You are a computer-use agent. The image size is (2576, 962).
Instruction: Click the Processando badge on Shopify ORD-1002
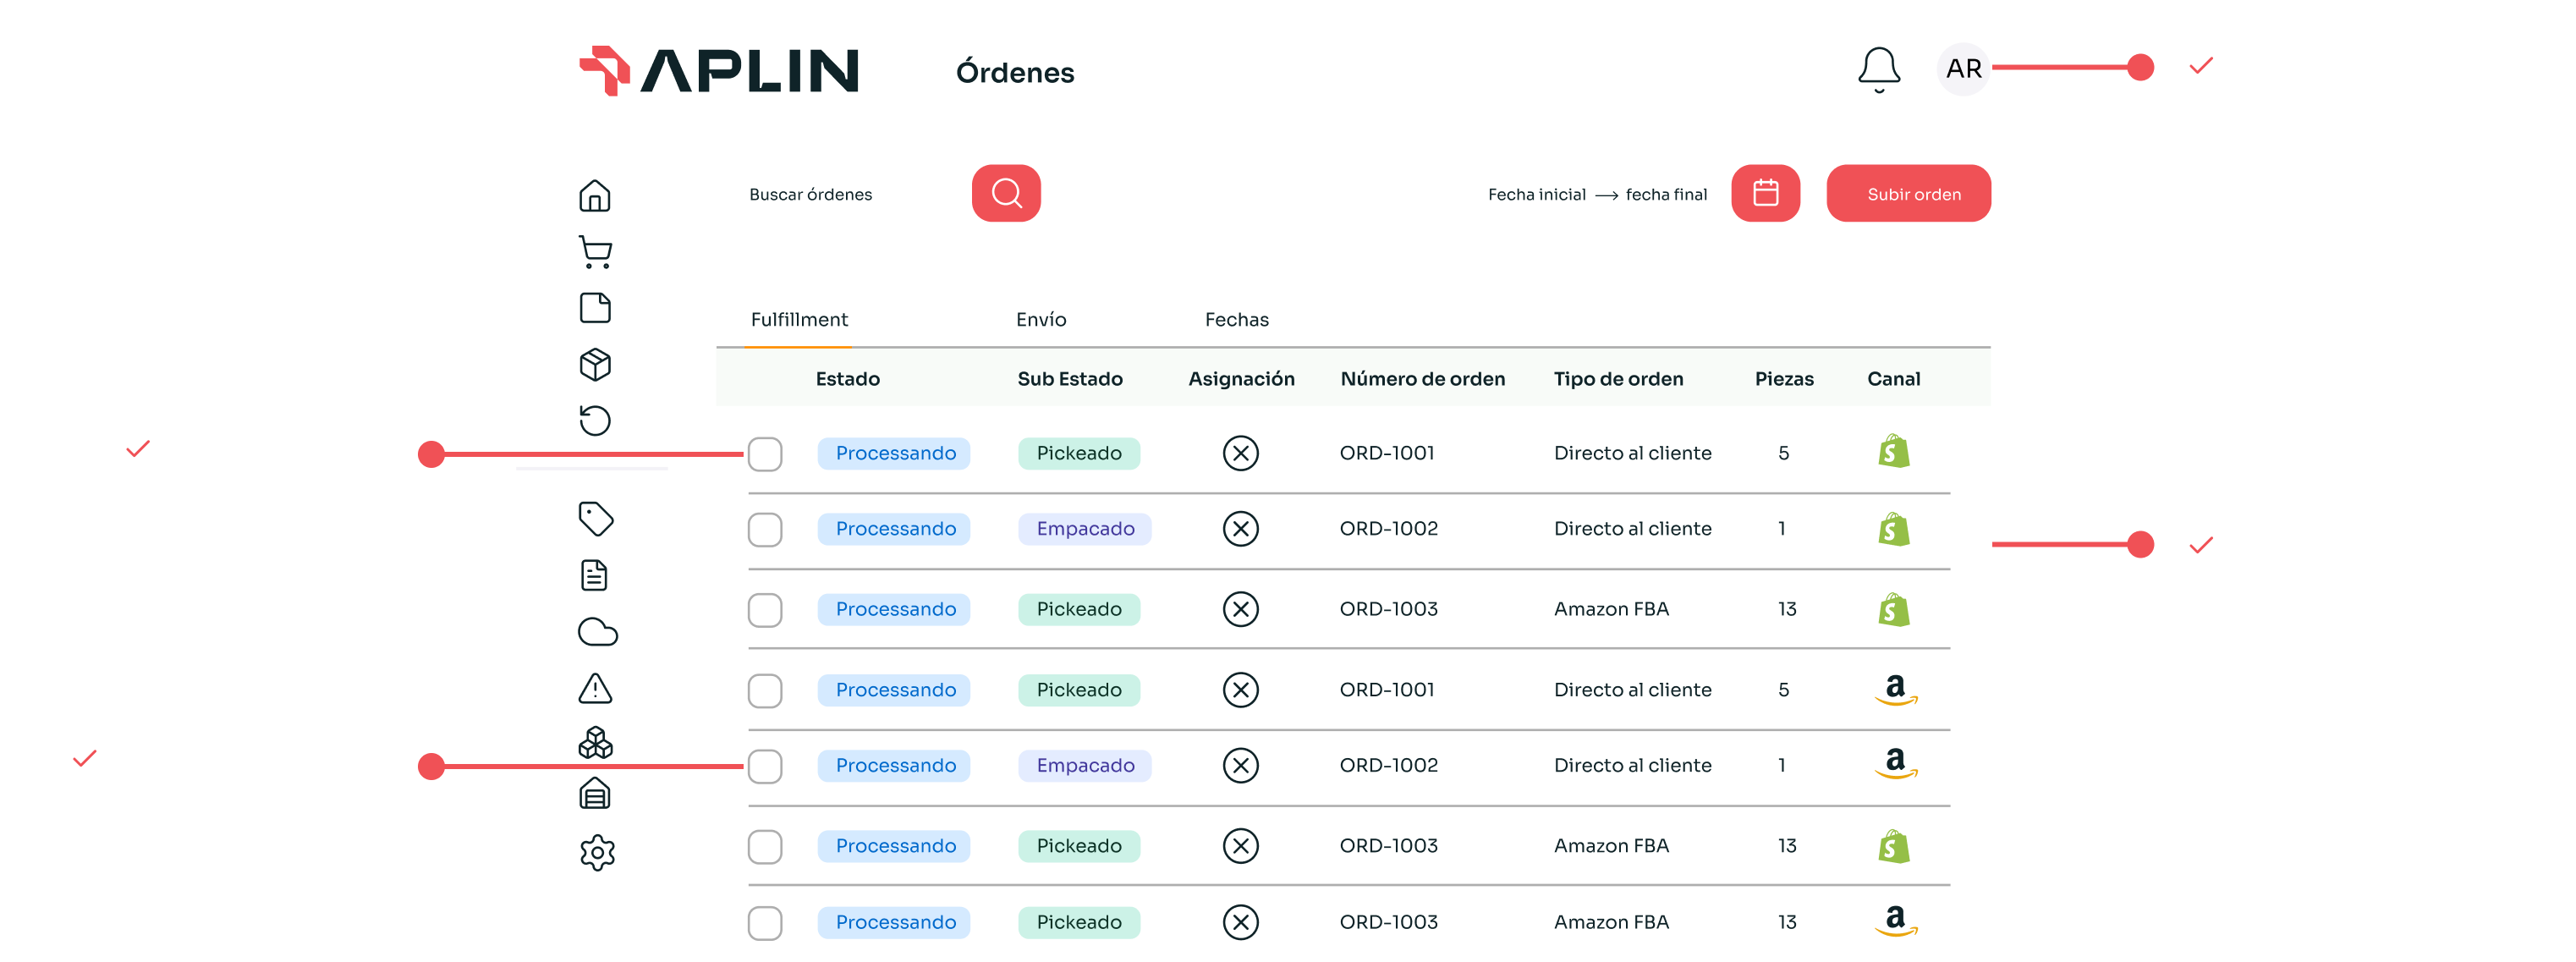coord(894,528)
